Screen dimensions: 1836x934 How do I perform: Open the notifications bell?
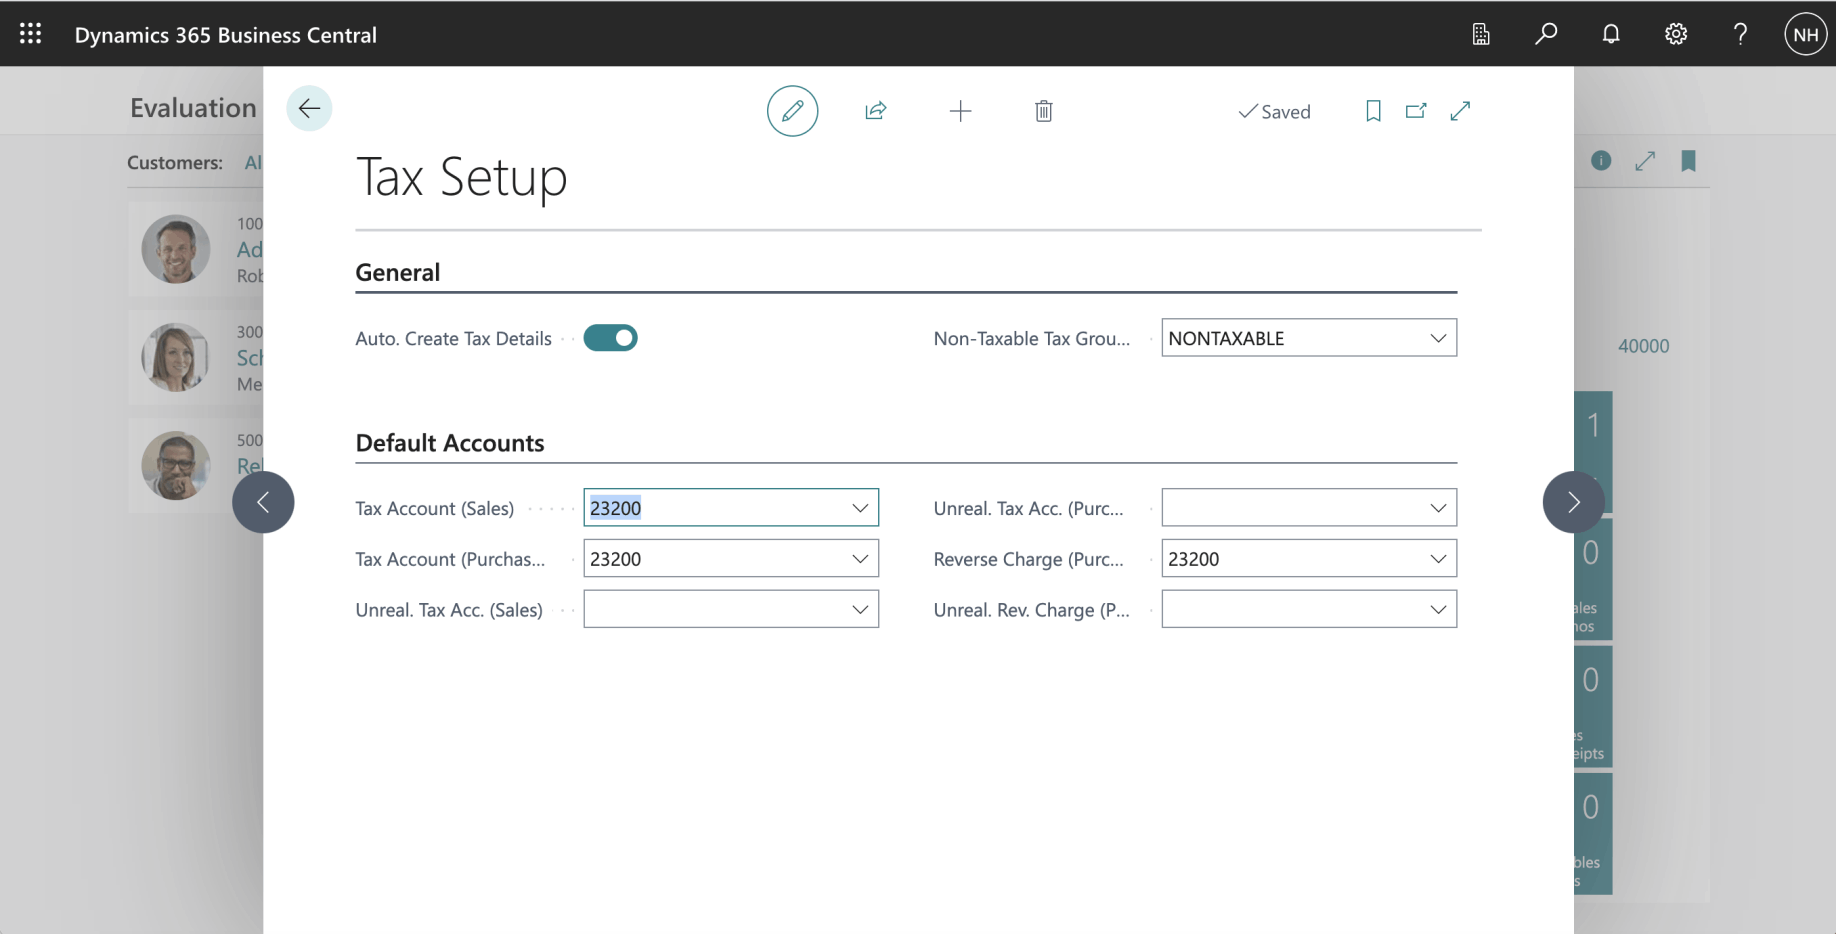pyautogui.click(x=1610, y=34)
